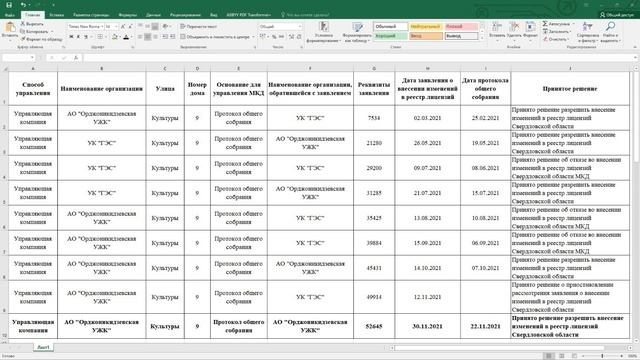This screenshot has width=640, height=360.
Task: Select the Лист1 sheet tab
Action: click(x=43, y=347)
